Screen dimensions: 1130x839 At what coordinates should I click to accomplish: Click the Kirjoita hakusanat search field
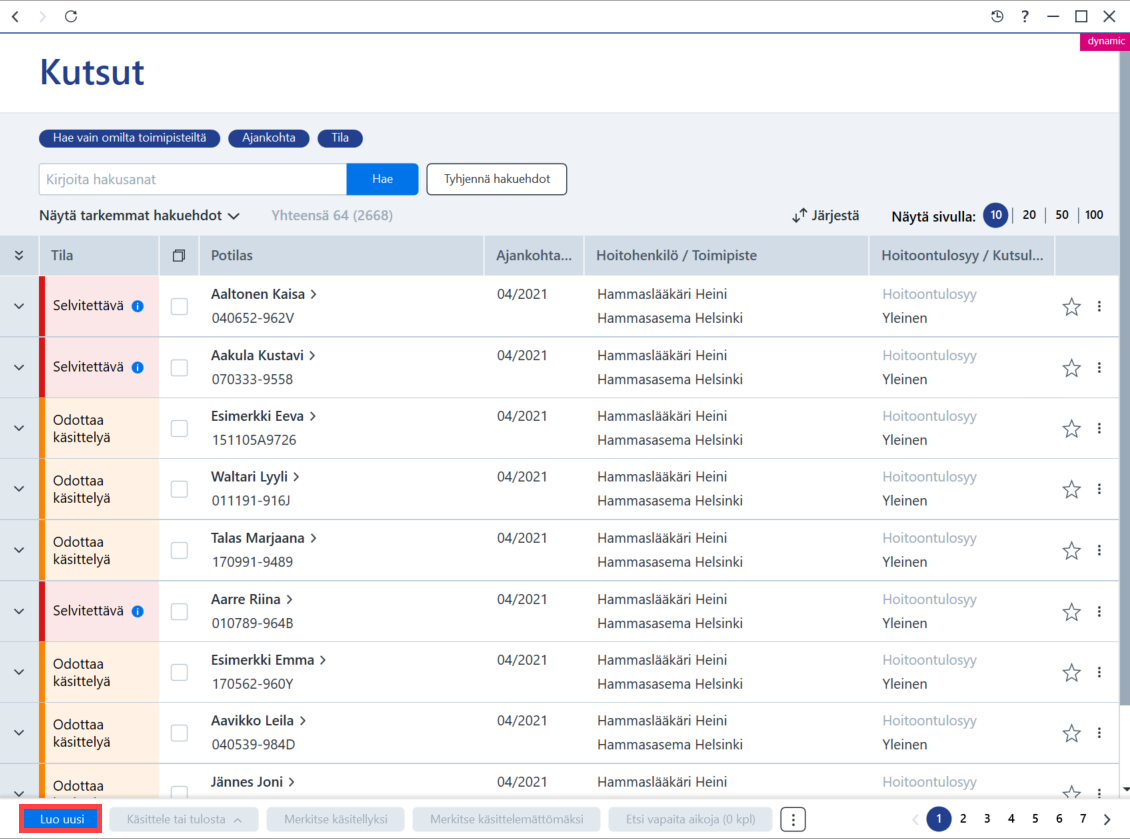point(192,179)
